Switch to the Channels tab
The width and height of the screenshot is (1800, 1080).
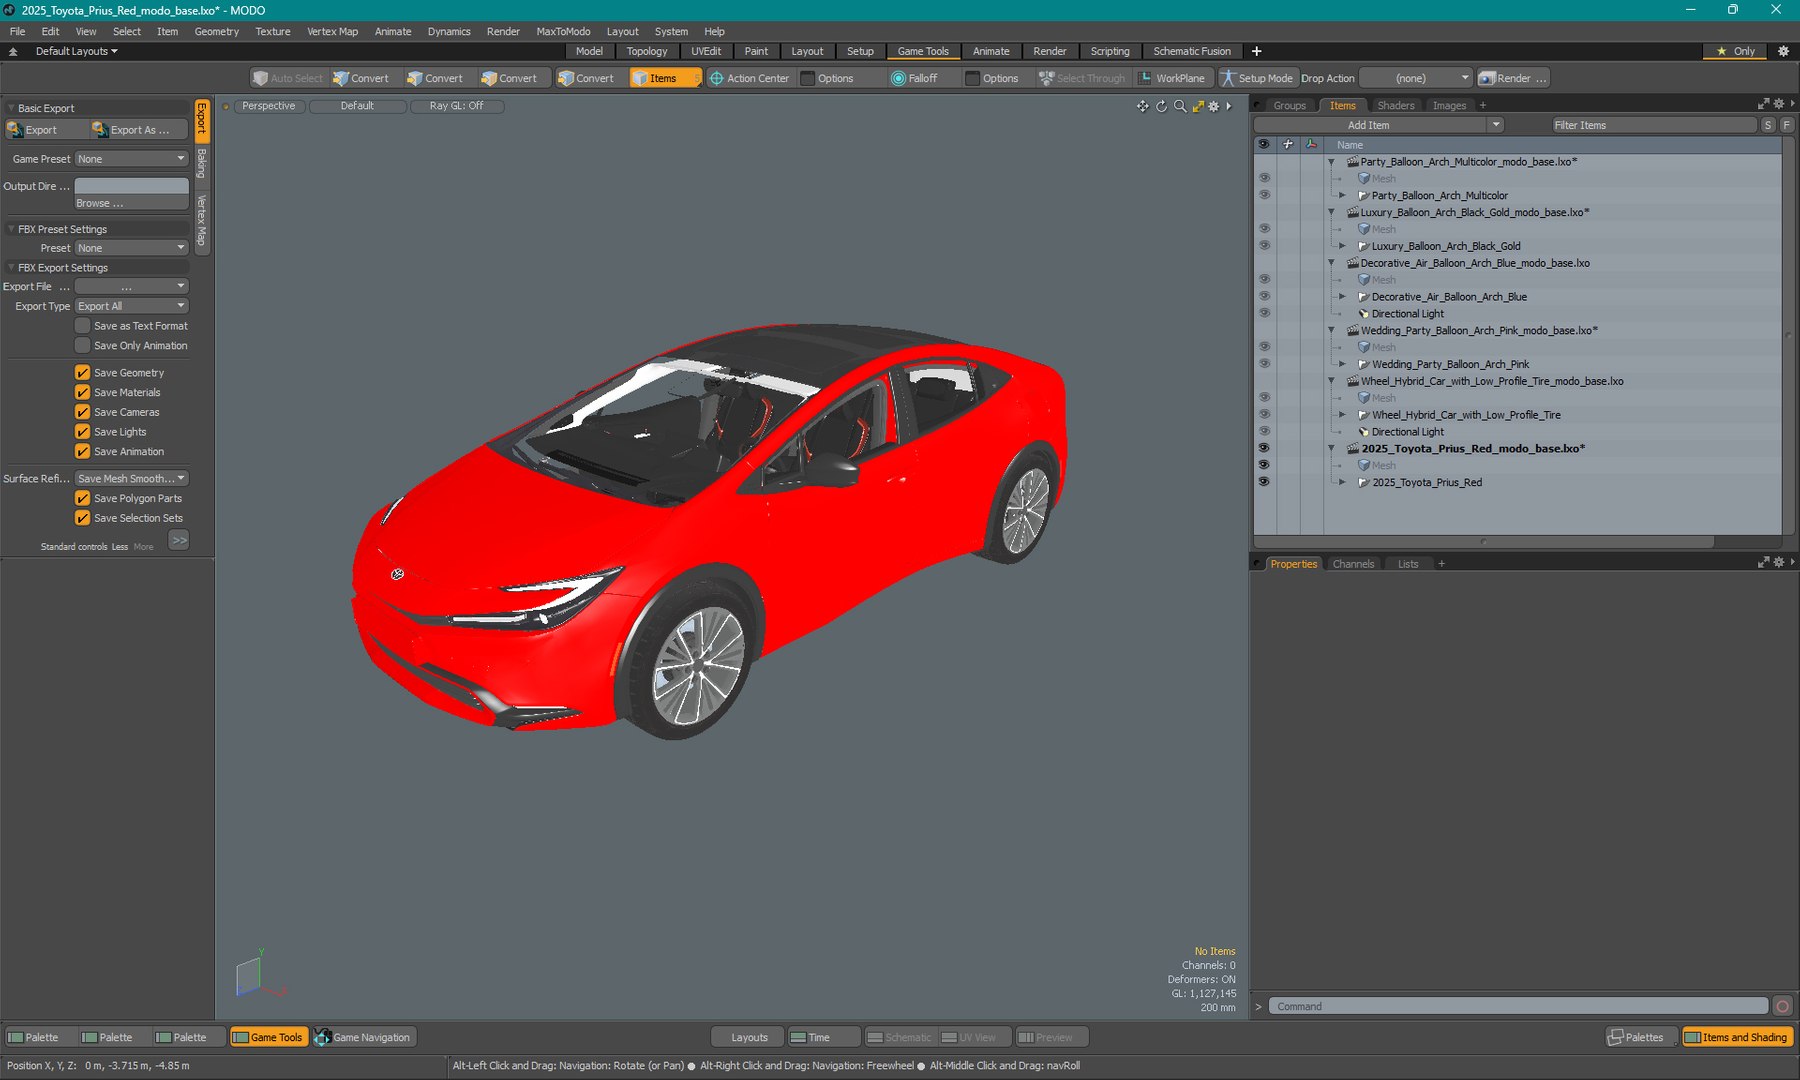1353,564
